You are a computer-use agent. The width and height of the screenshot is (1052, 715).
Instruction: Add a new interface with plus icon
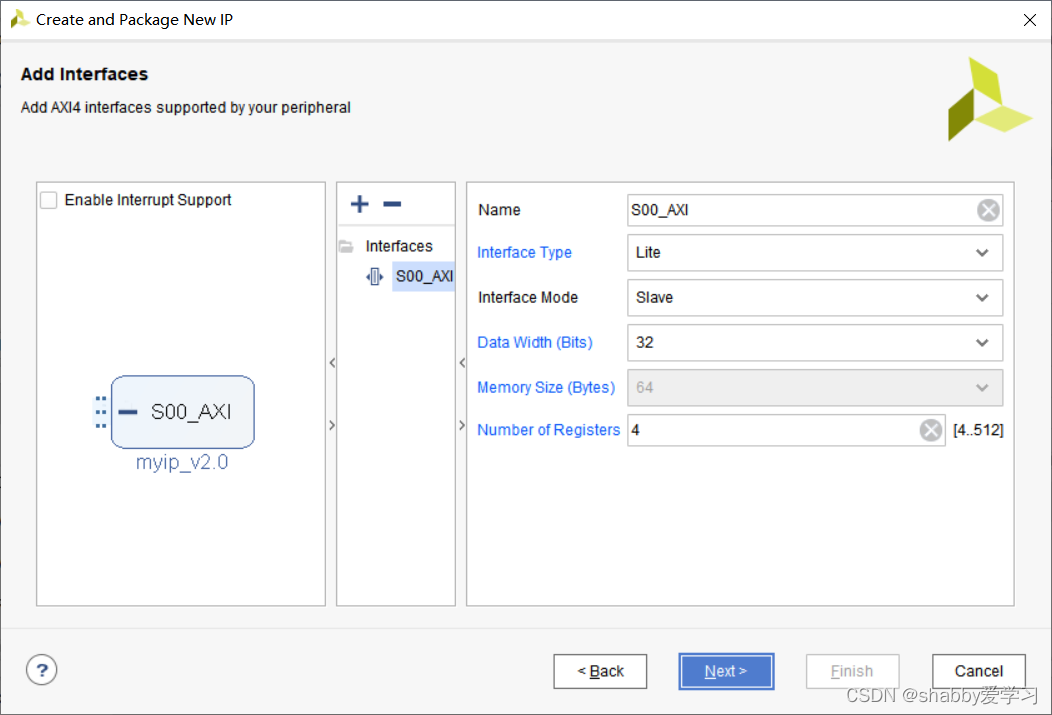(x=360, y=204)
